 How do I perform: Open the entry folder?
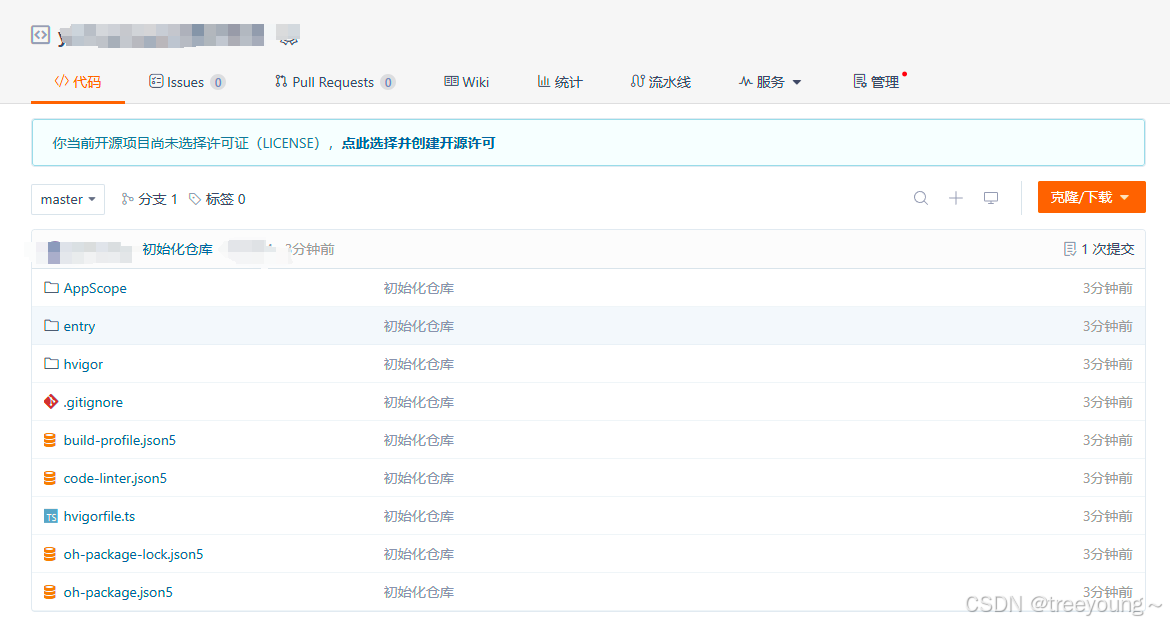point(79,326)
